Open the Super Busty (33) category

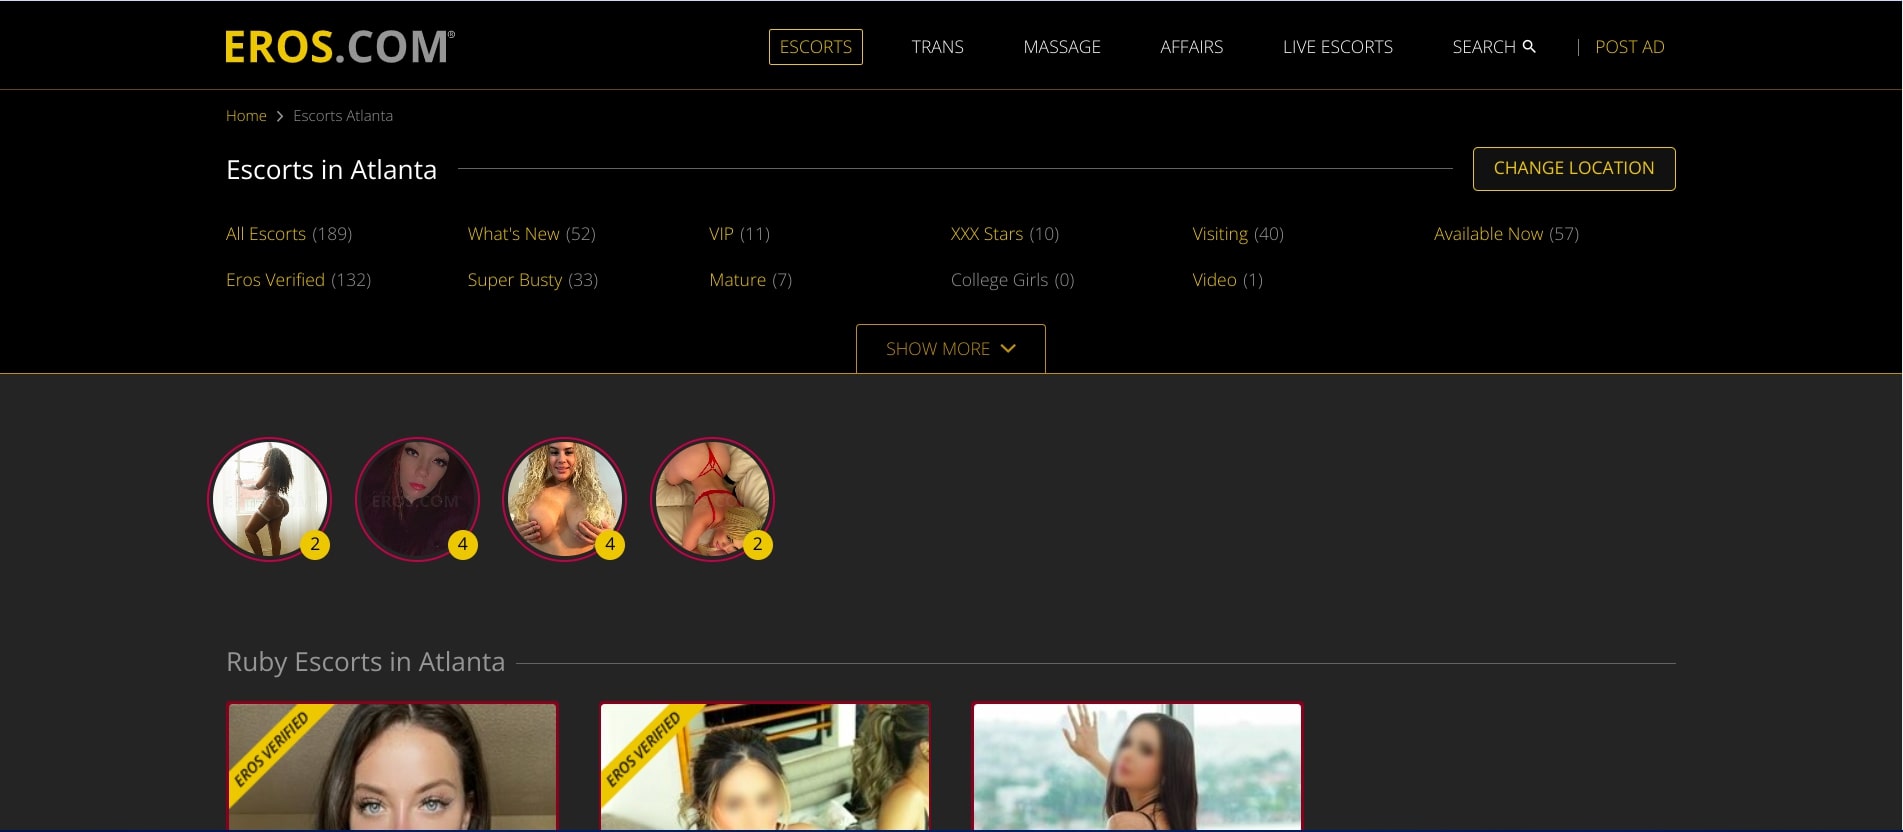point(533,280)
